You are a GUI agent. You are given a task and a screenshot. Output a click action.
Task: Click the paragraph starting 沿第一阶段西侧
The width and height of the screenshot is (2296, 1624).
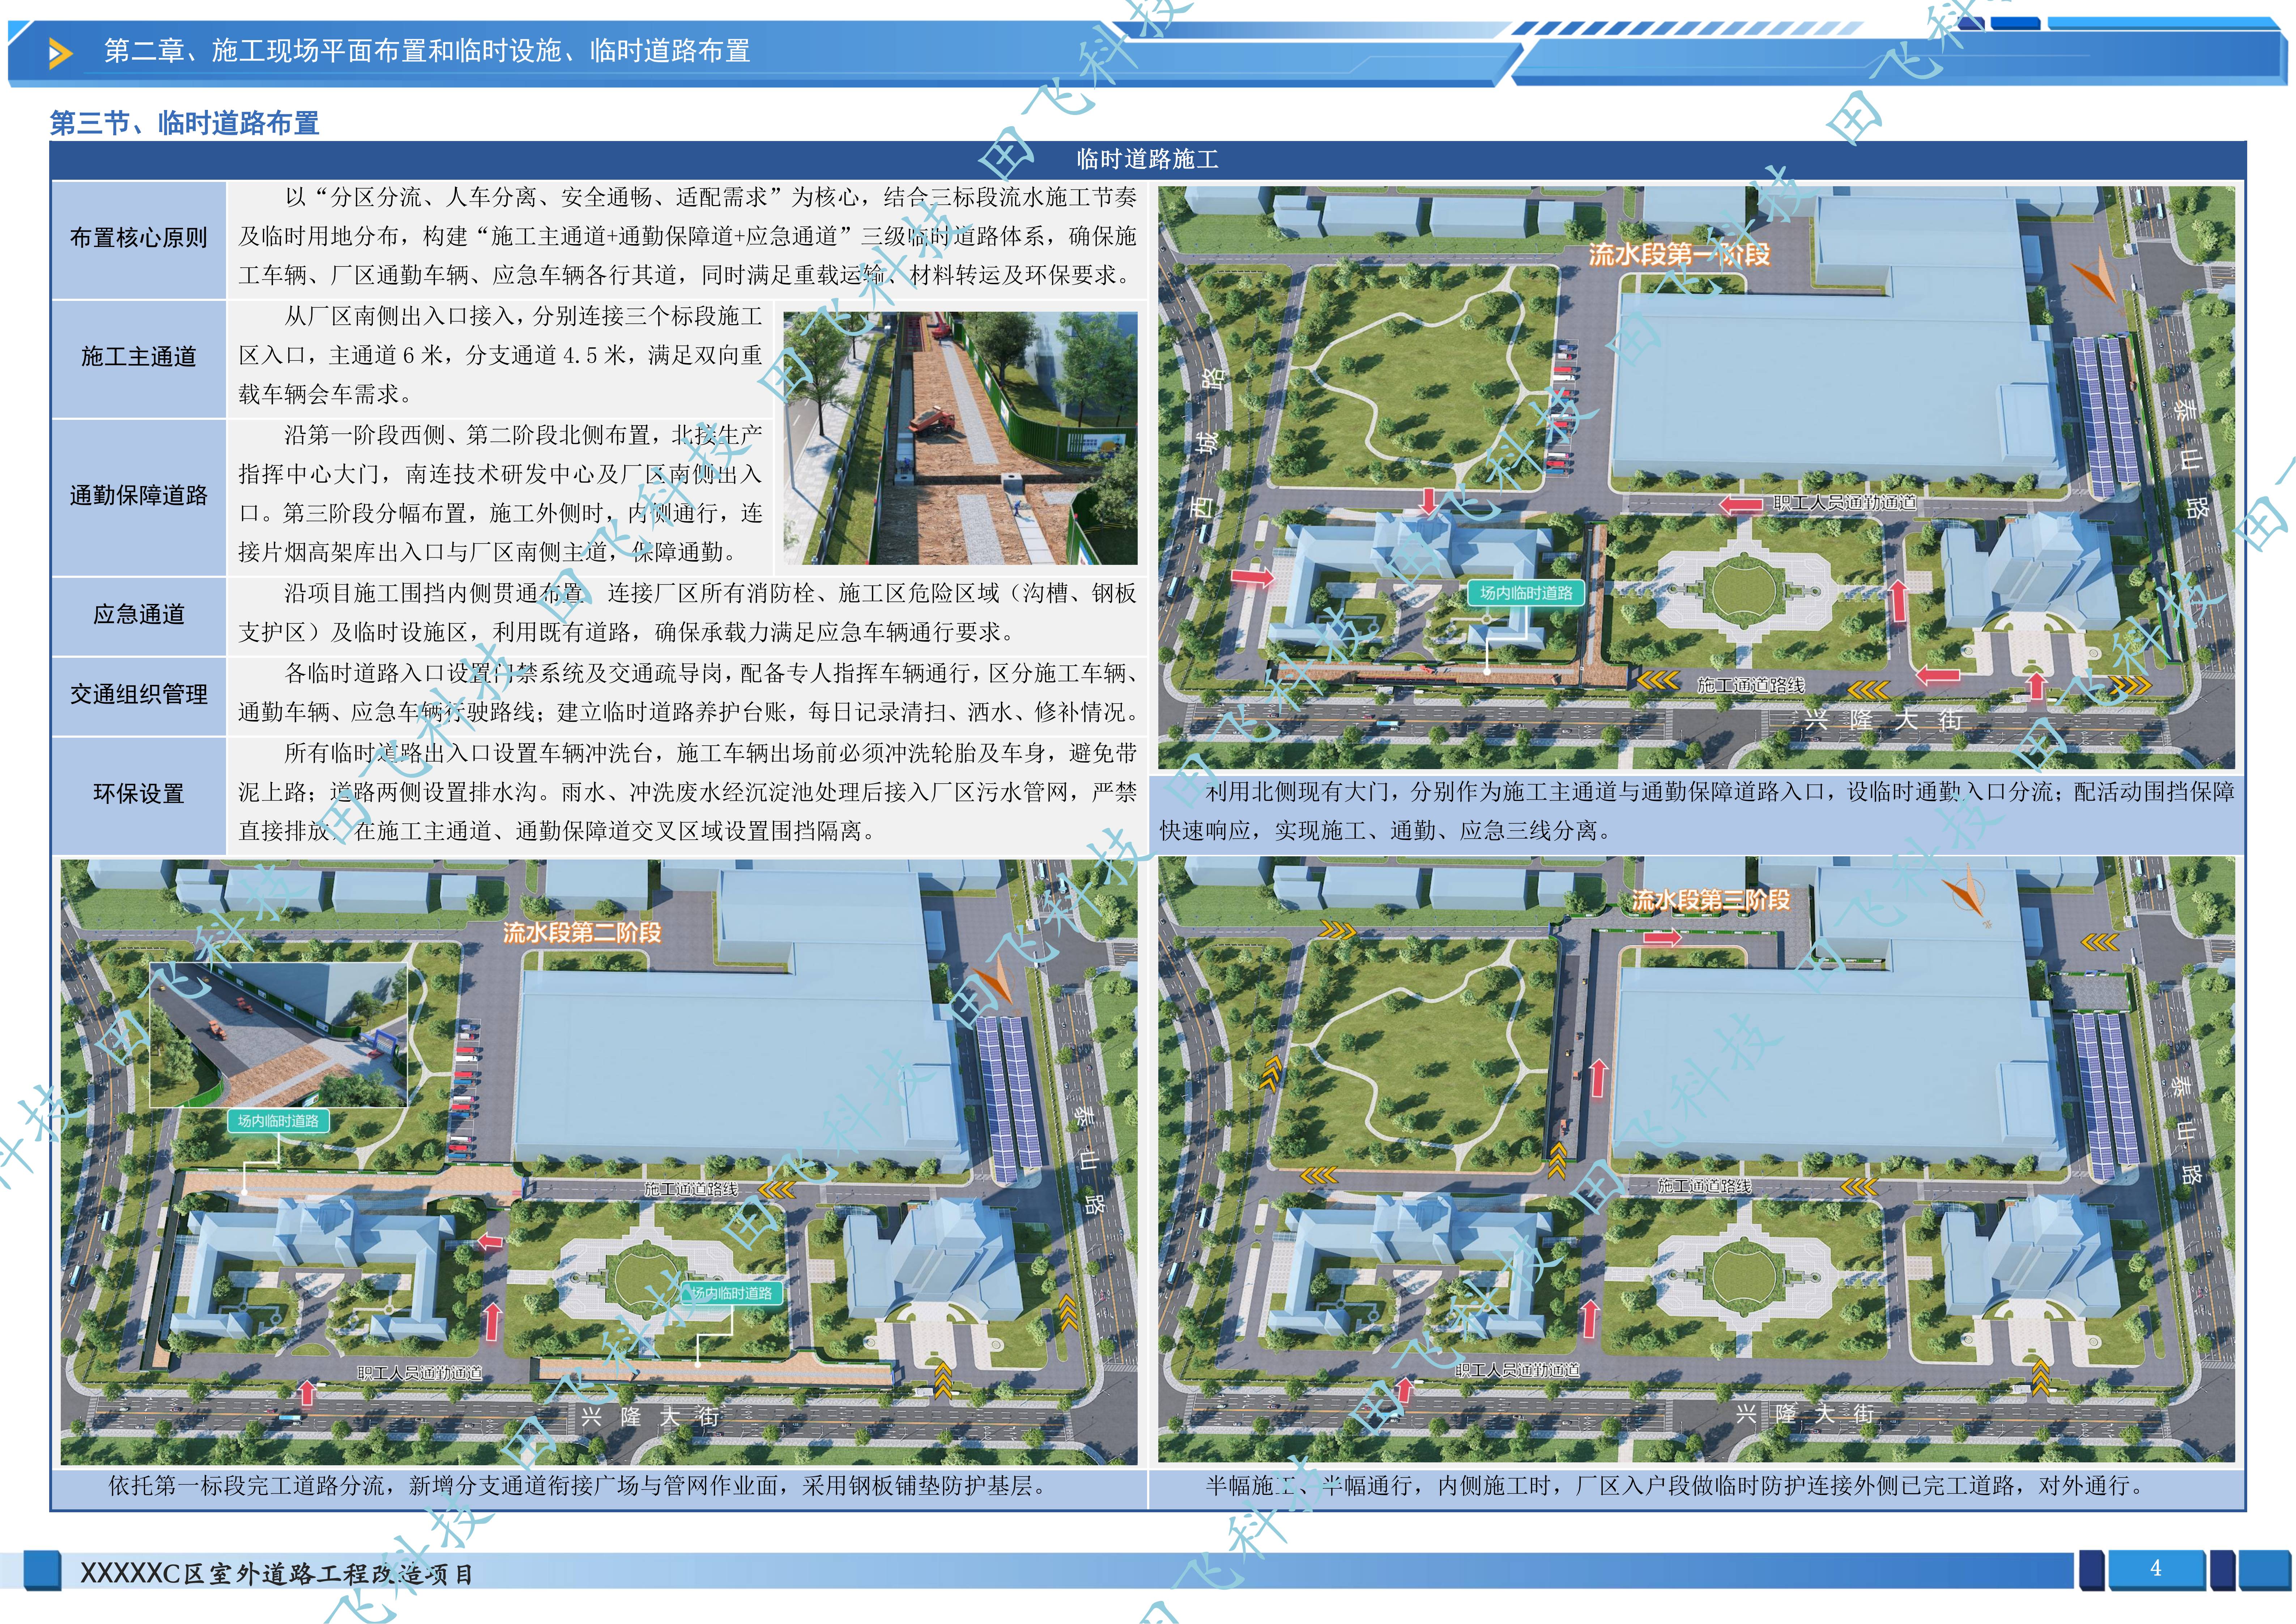click(500, 494)
